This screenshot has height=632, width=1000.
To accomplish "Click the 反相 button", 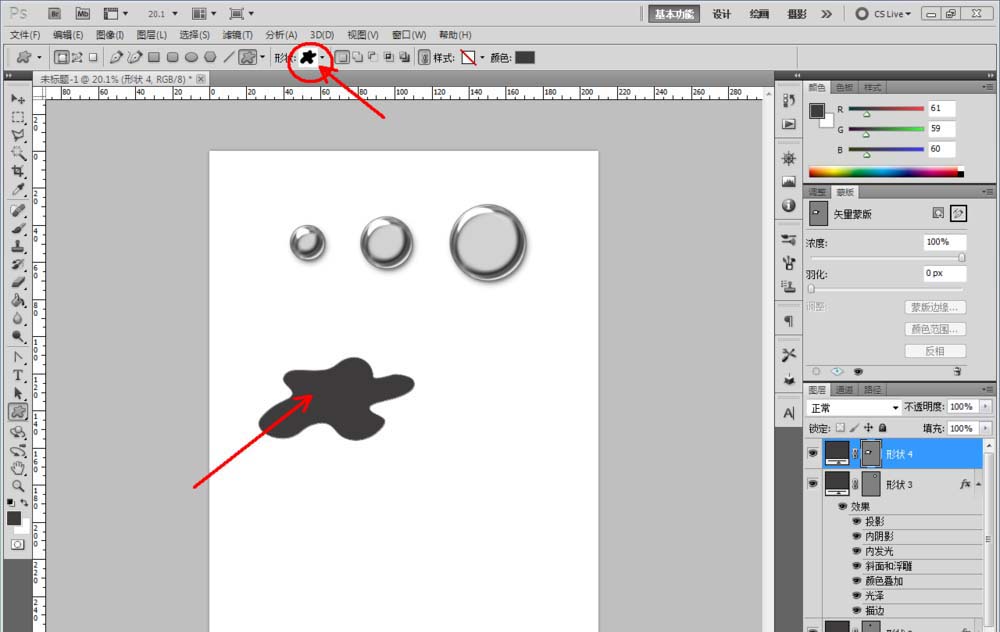I will pos(935,351).
